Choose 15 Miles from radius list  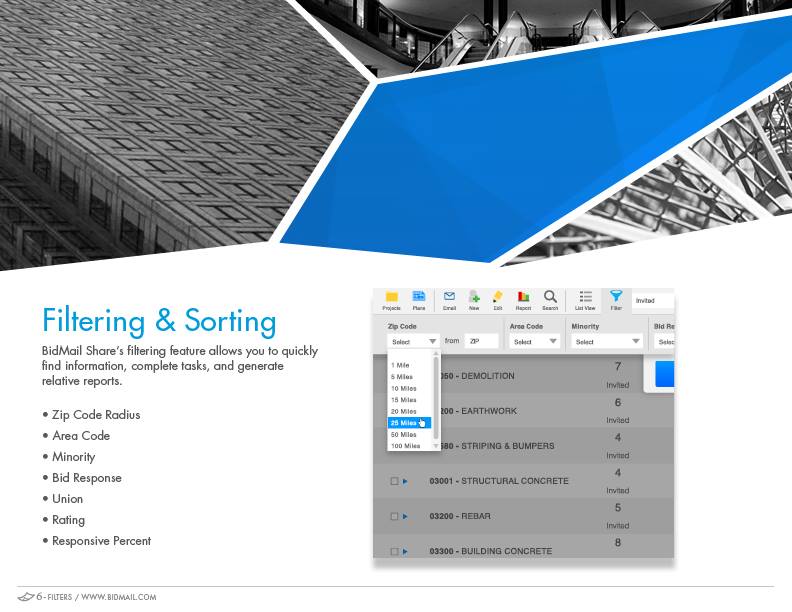404,400
